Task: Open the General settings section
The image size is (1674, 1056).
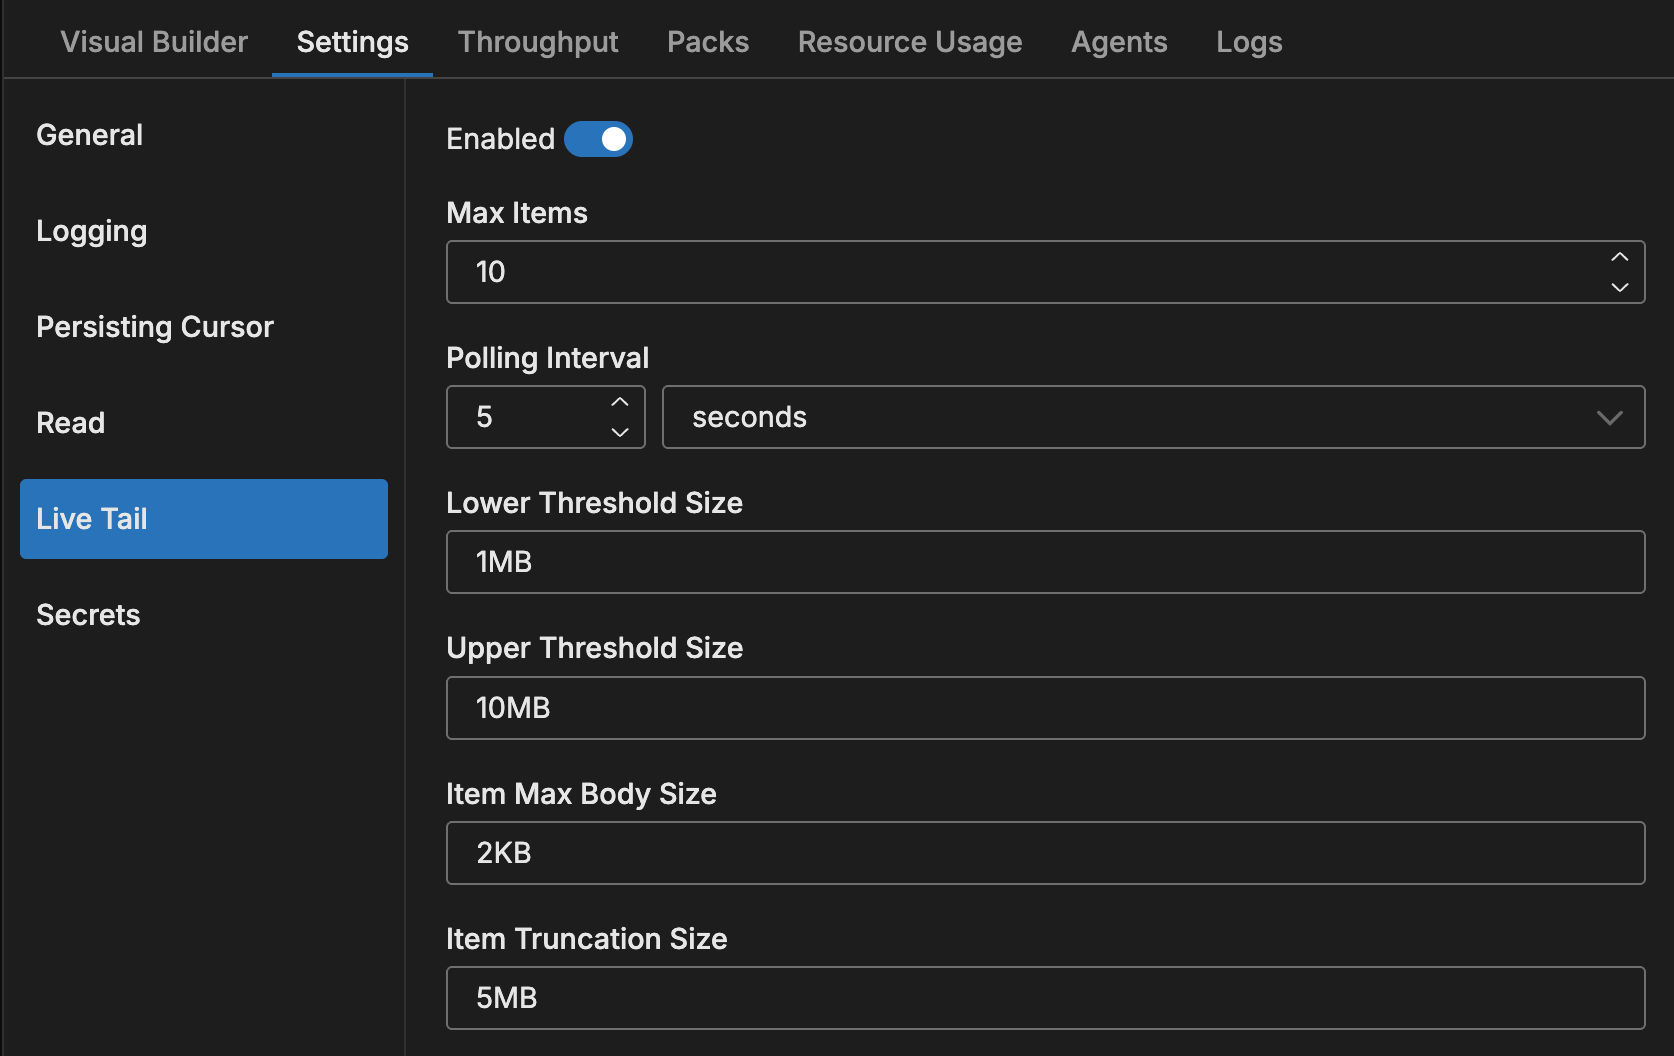Action: (89, 134)
